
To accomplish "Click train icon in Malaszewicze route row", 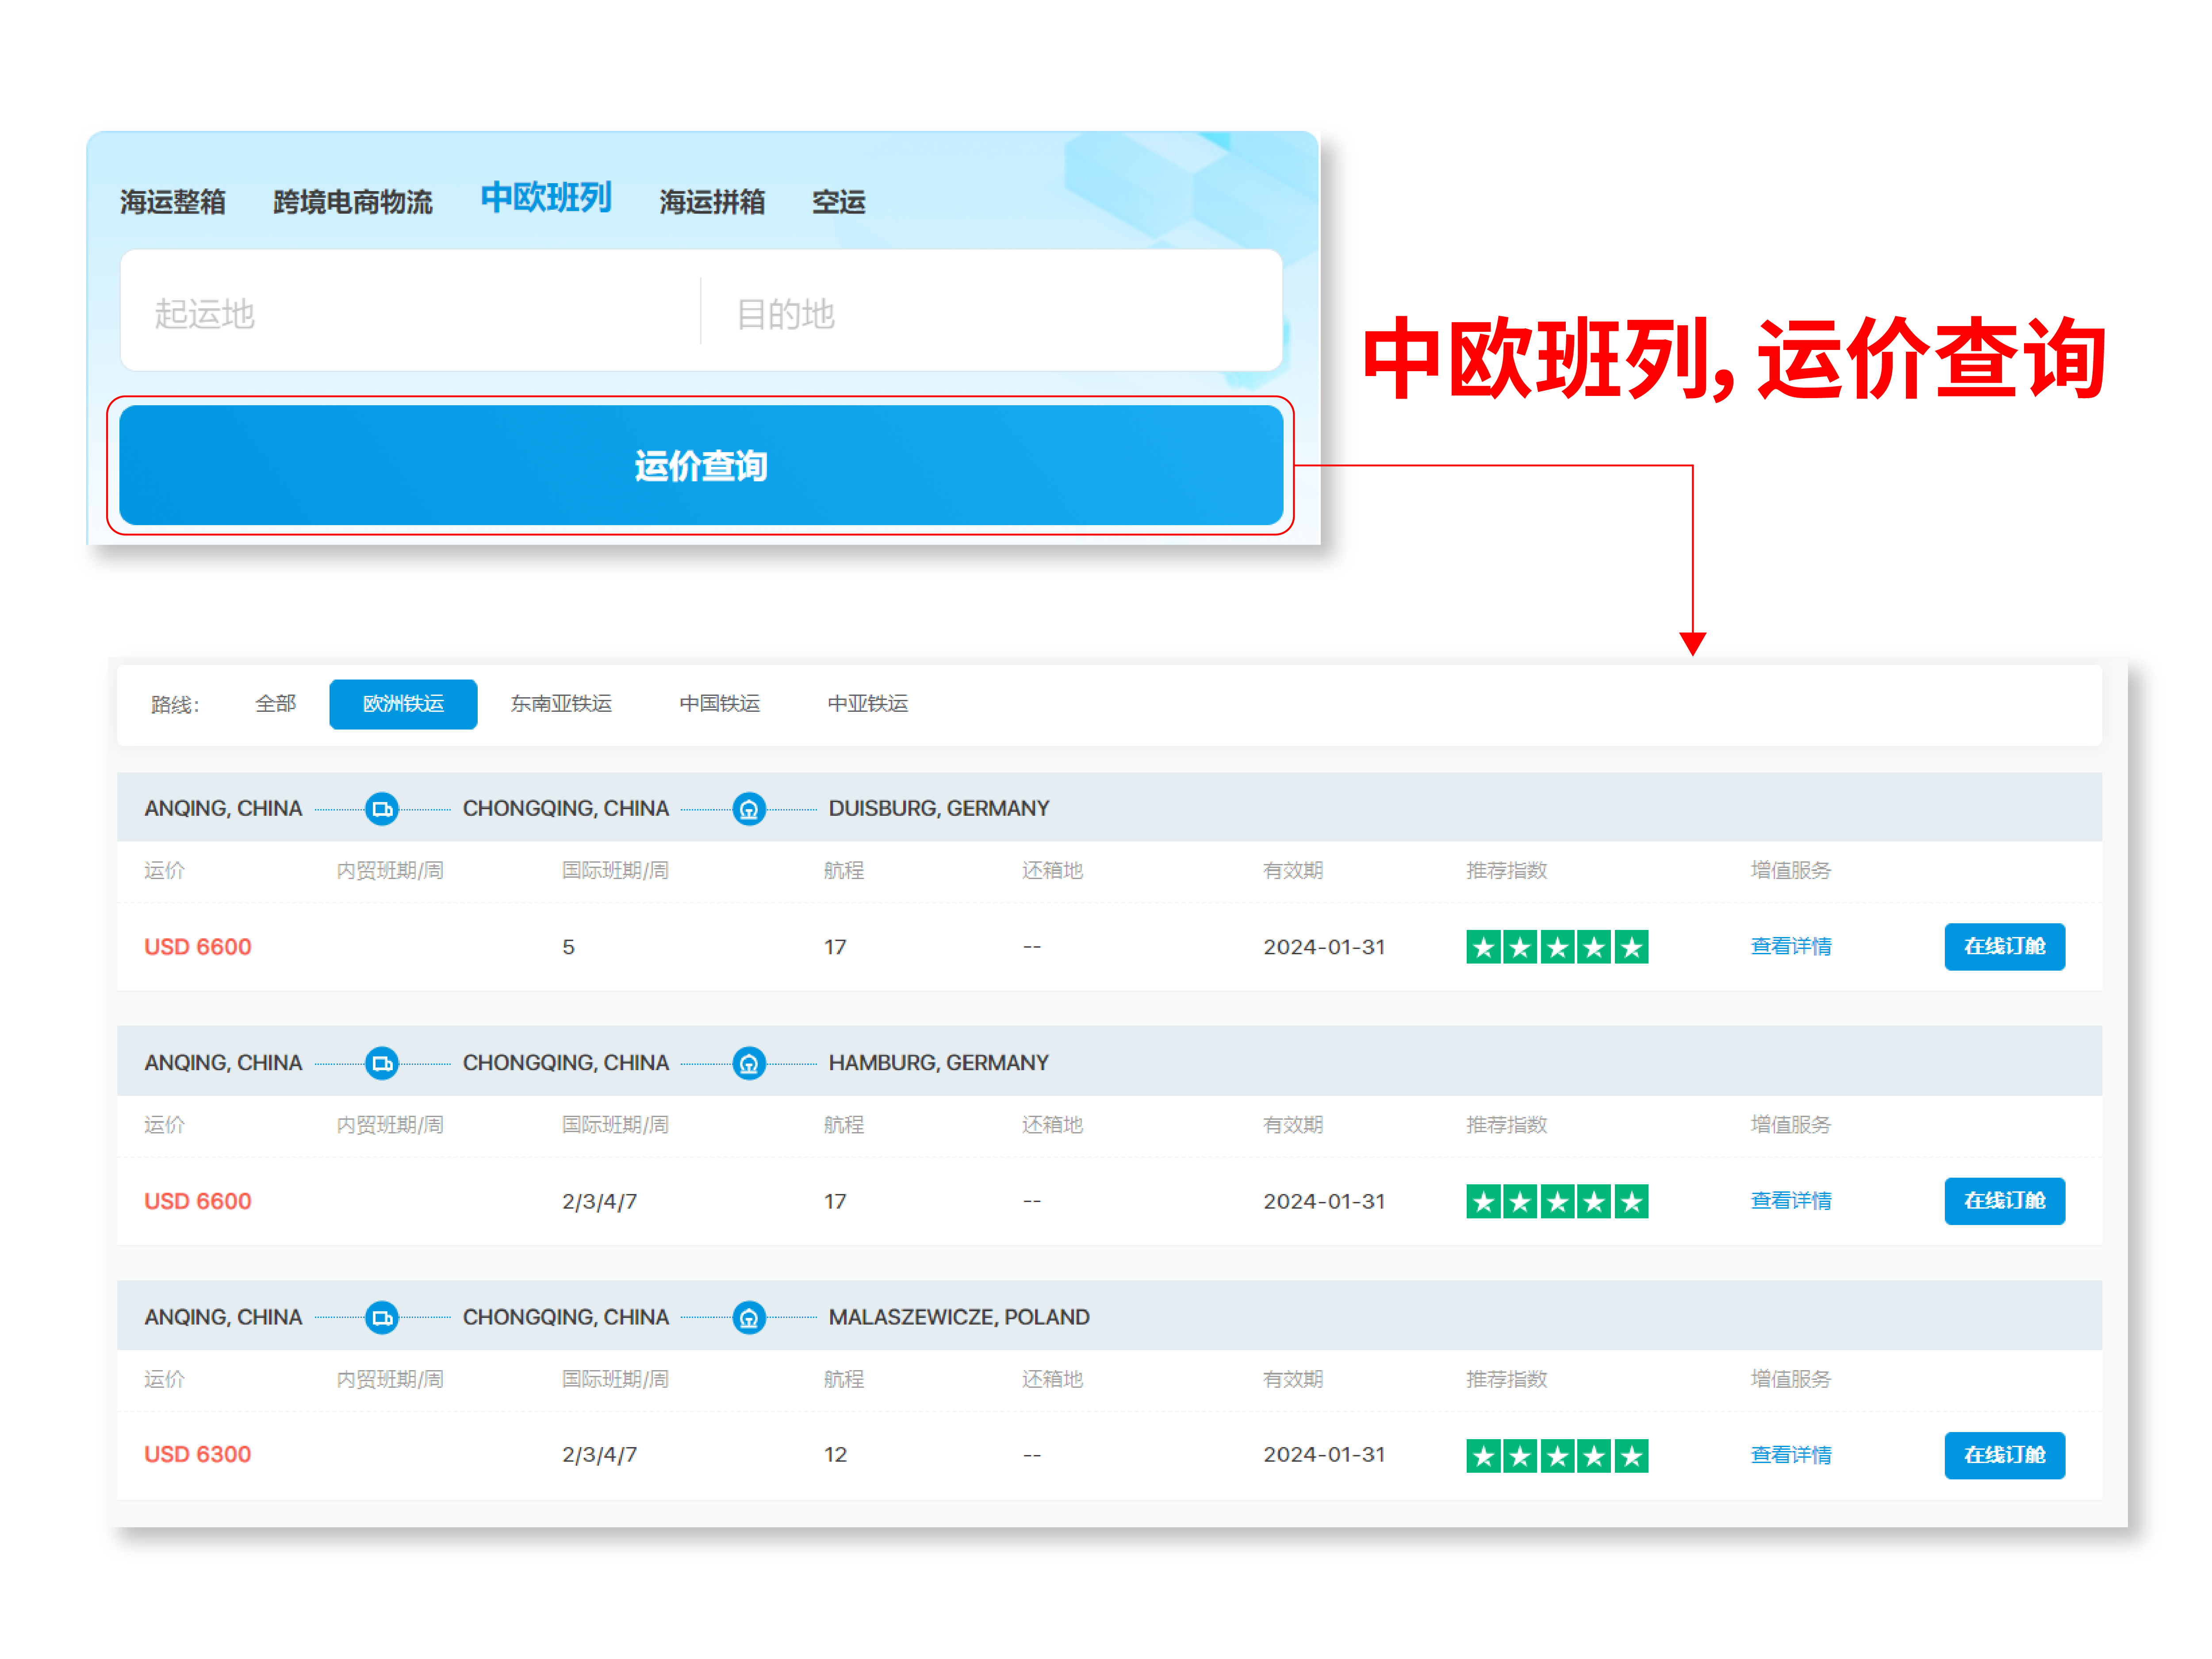I will click(x=749, y=1317).
